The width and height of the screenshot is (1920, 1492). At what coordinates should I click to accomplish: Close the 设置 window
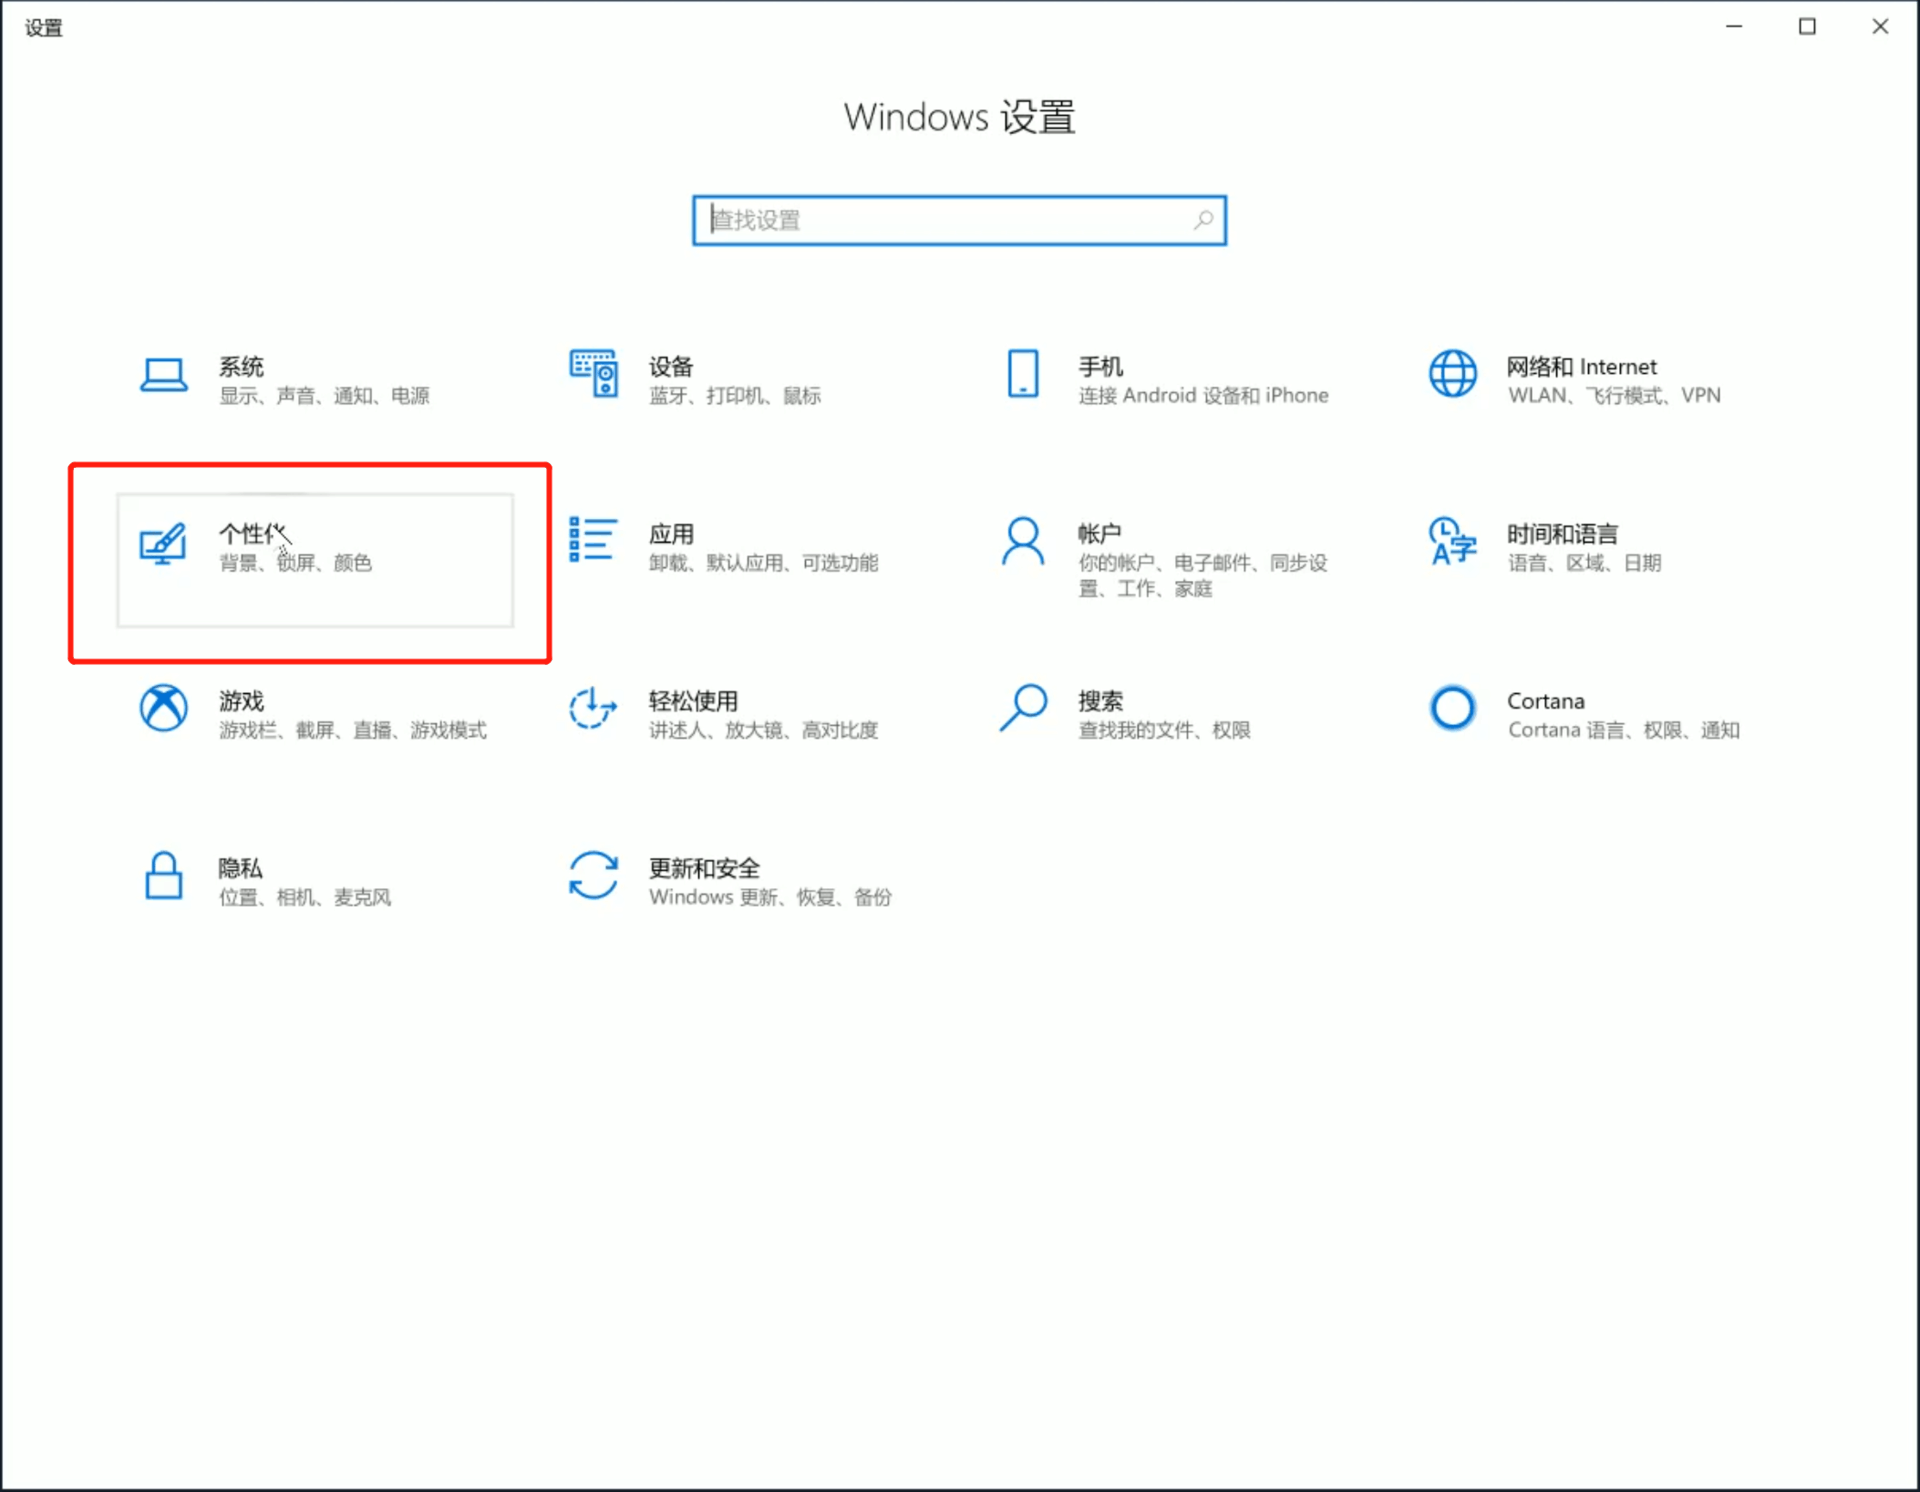(x=1880, y=27)
